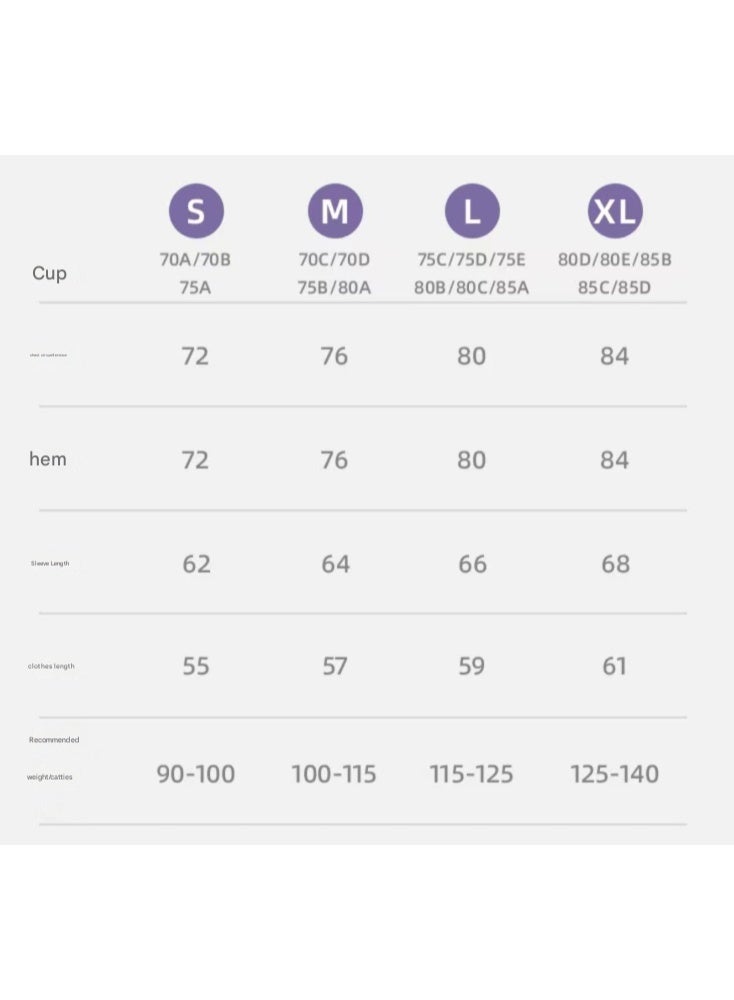Click the 100-115 weight range value

click(x=334, y=774)
